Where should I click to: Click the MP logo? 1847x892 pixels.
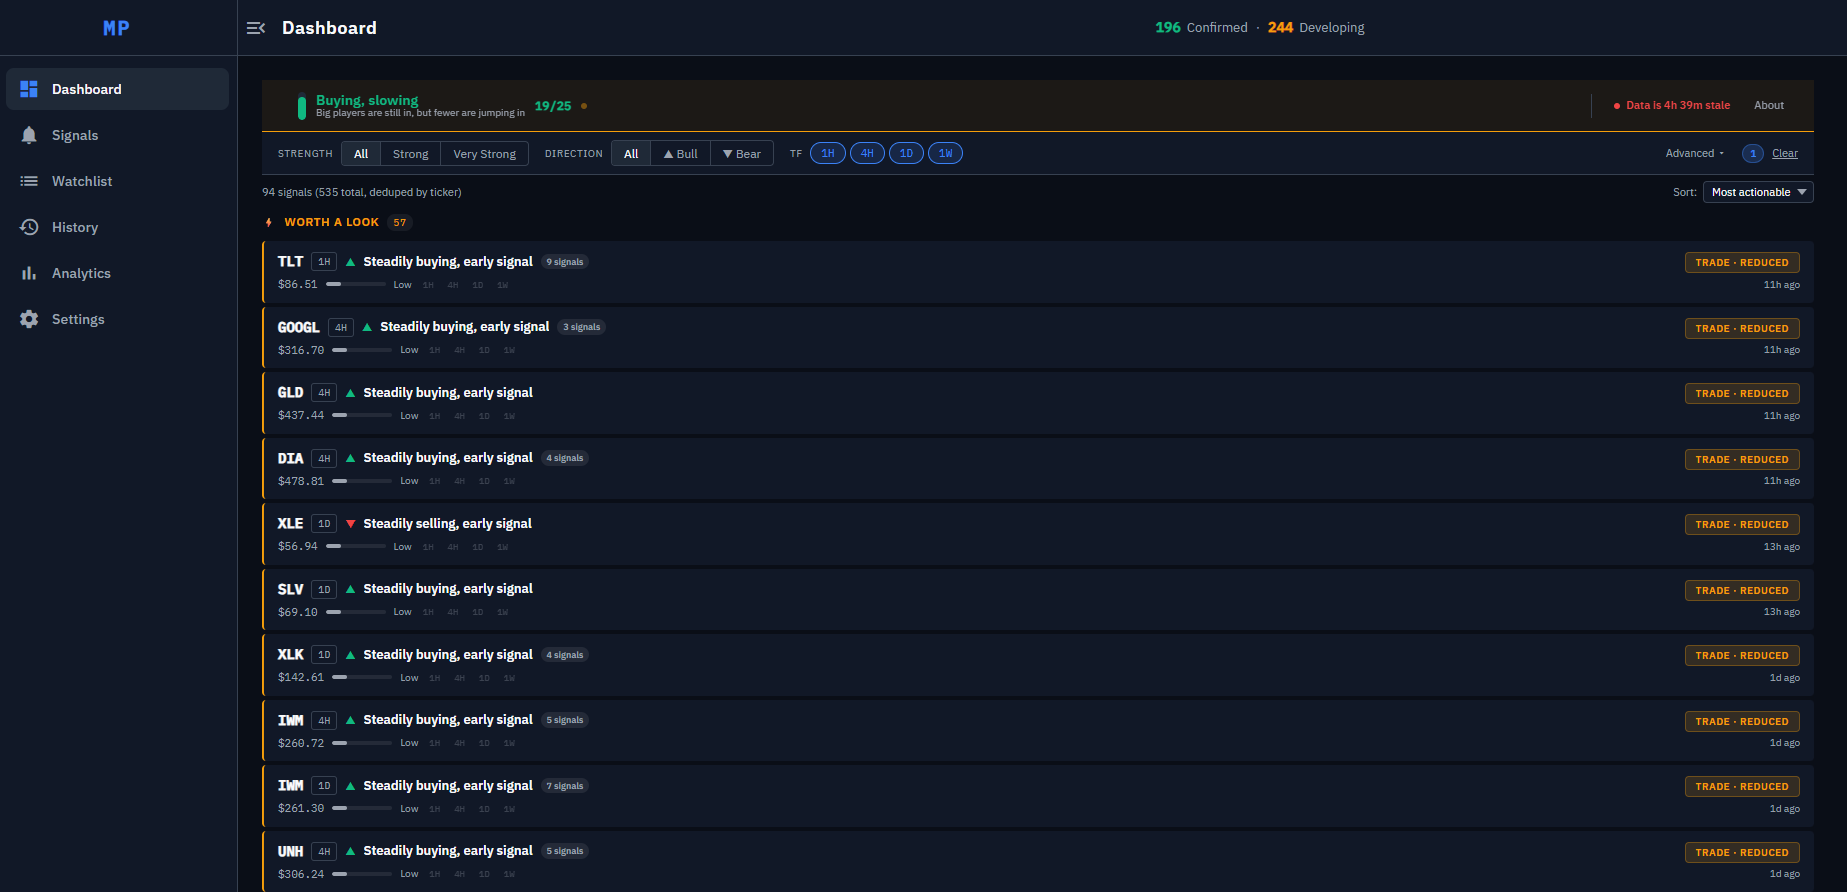click(116, 28)
